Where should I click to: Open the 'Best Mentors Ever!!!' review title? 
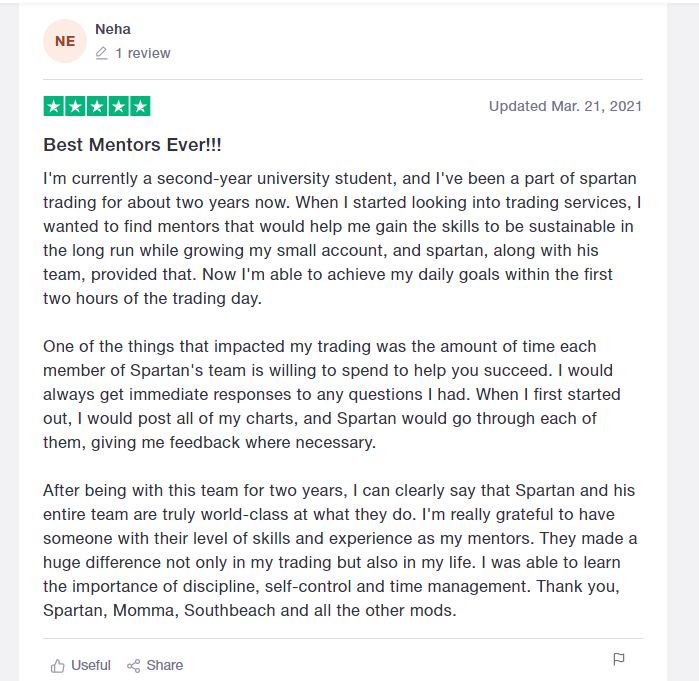coord(132,145)
